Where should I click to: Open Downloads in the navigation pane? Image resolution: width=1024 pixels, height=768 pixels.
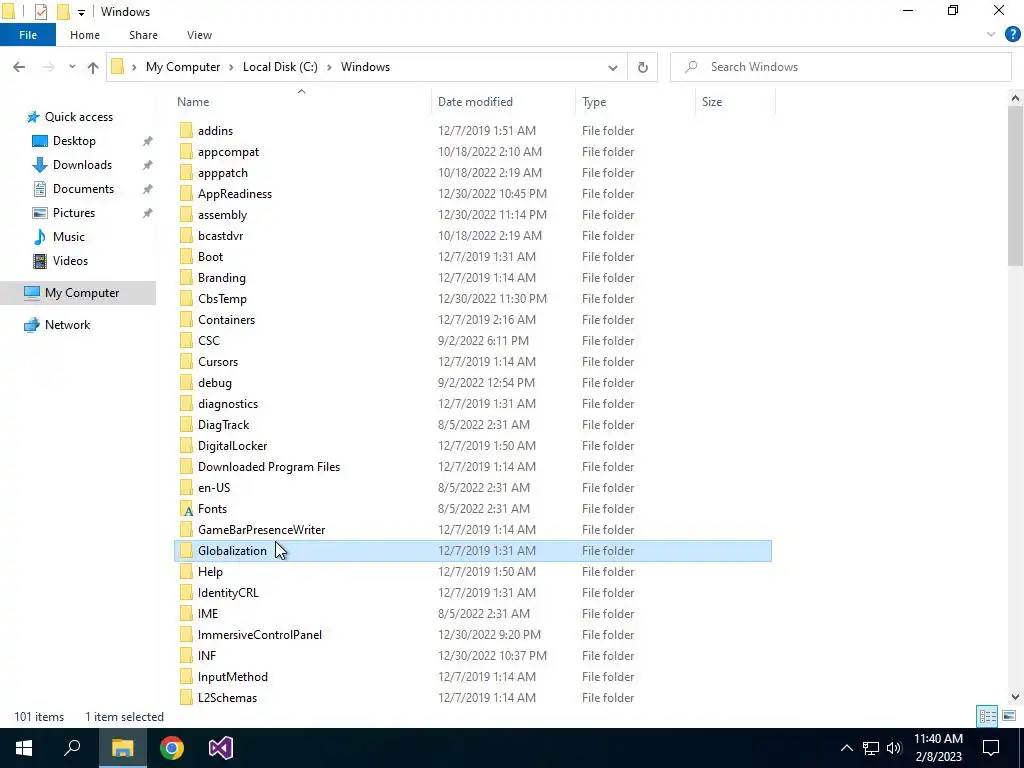[x=82, y=165]
